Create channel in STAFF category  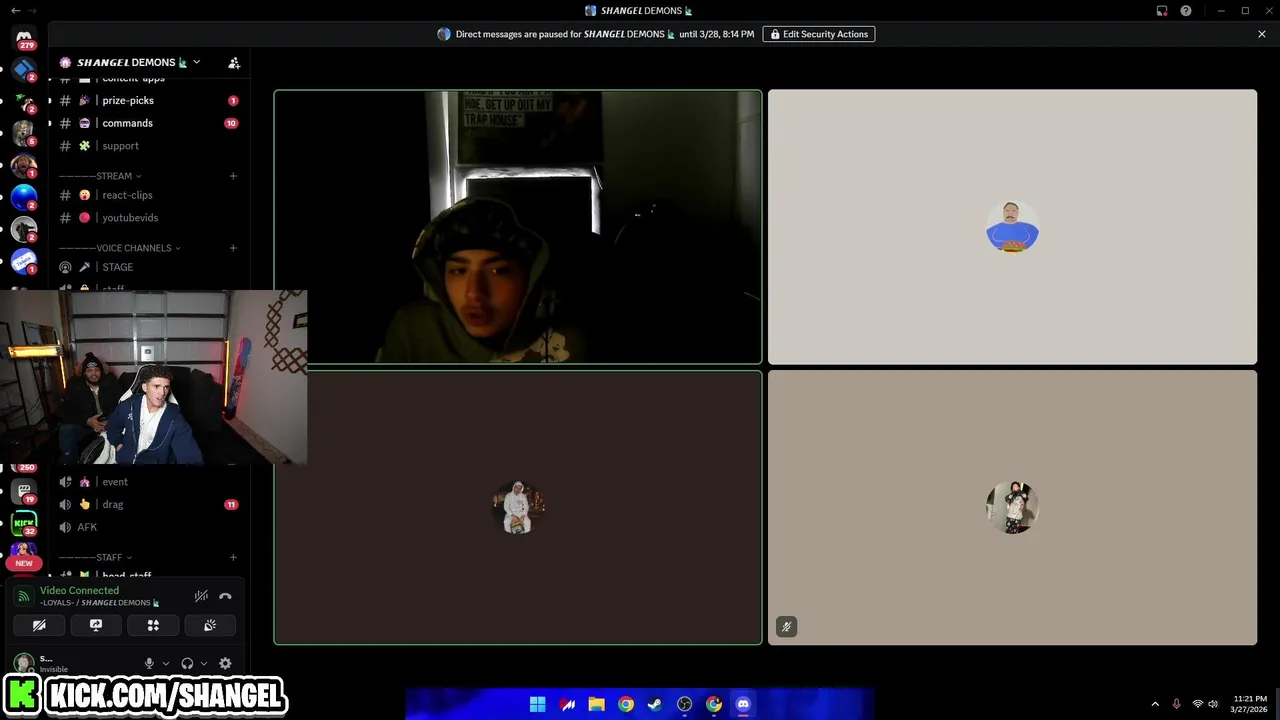pos(233,557)
